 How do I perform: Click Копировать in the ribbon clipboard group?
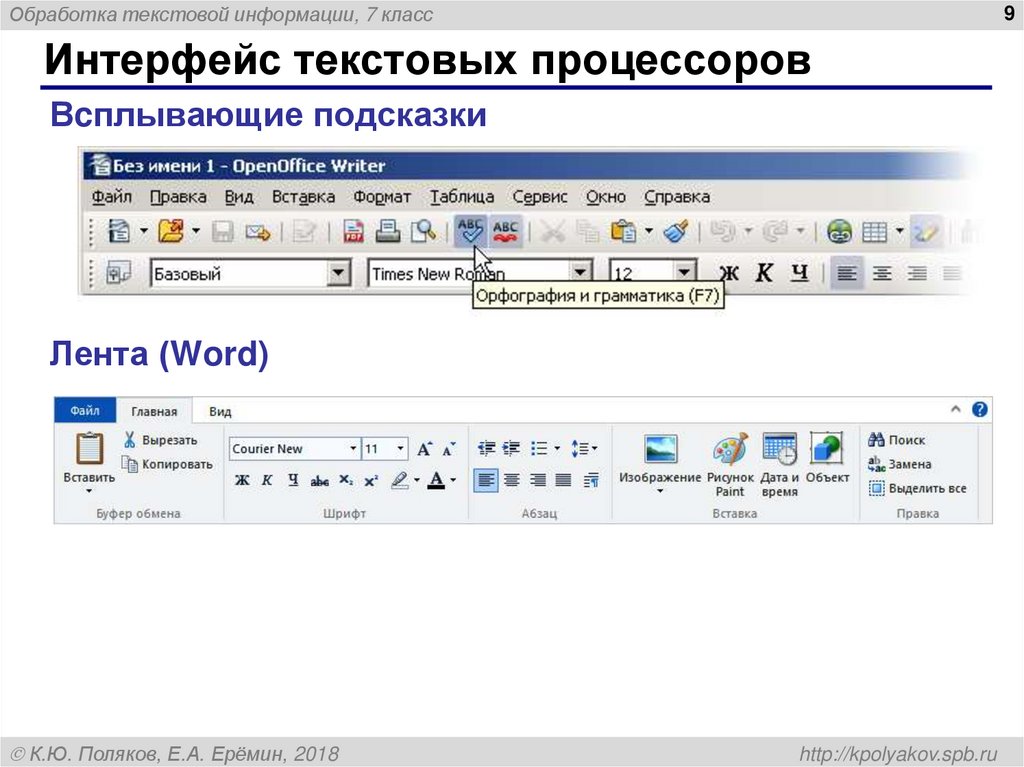tap(168, 465)
